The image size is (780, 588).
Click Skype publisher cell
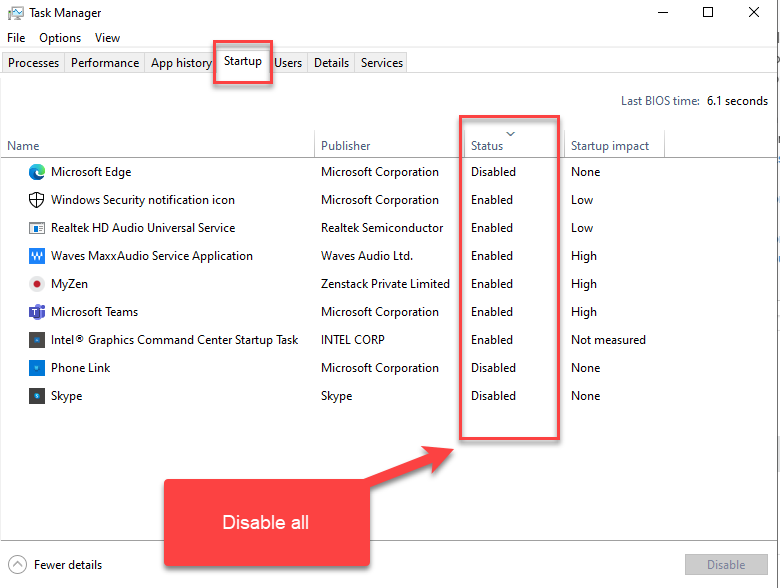336,396
